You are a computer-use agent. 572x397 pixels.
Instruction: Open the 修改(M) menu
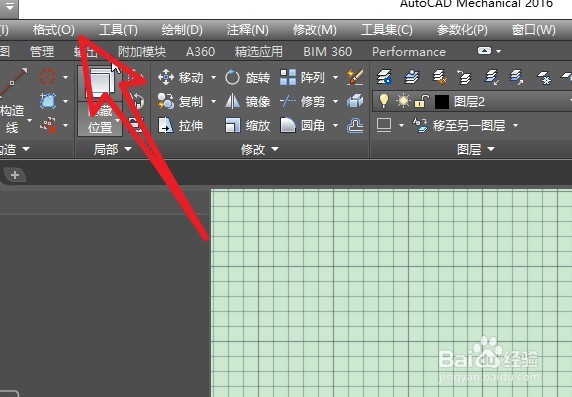[x=314, y=30]
